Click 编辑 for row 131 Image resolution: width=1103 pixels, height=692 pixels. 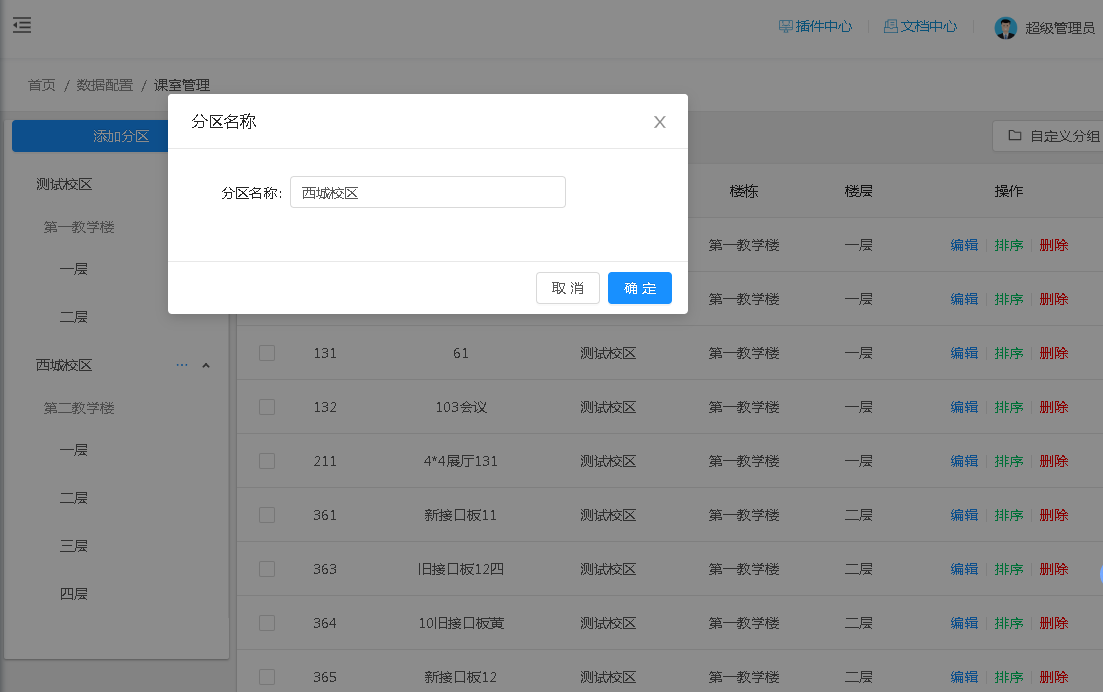(964, 353)
